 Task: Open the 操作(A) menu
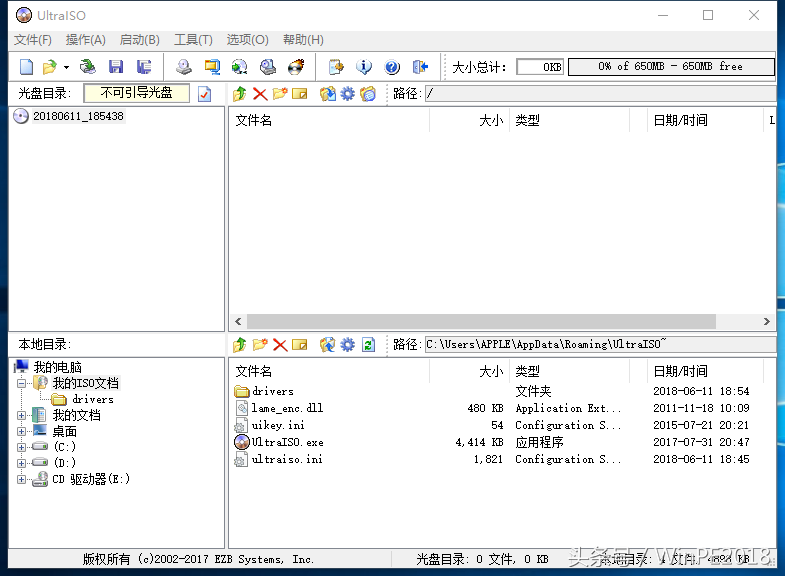pos(86,40)
